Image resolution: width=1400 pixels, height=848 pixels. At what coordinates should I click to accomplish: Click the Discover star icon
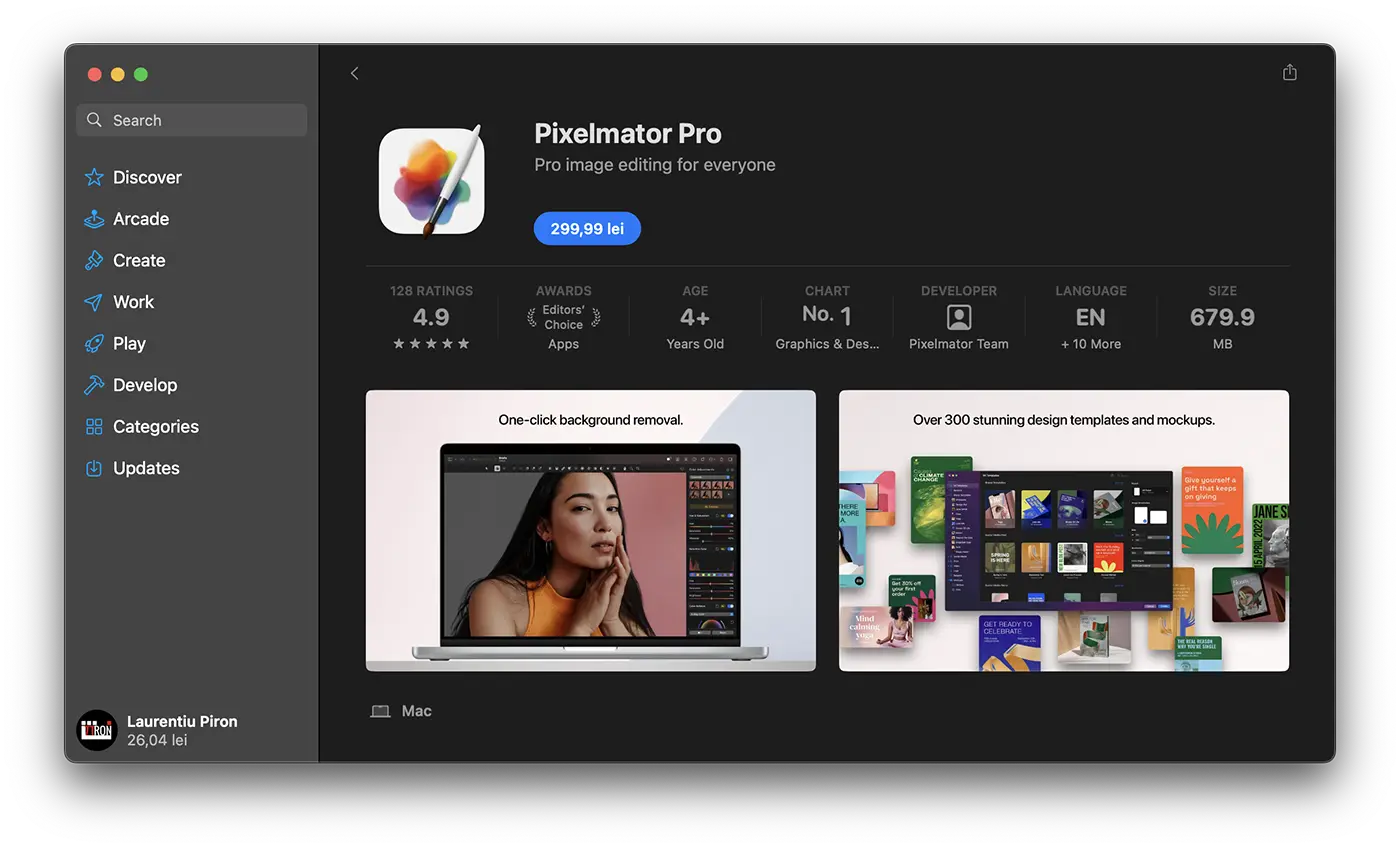[x=94, y=177]
